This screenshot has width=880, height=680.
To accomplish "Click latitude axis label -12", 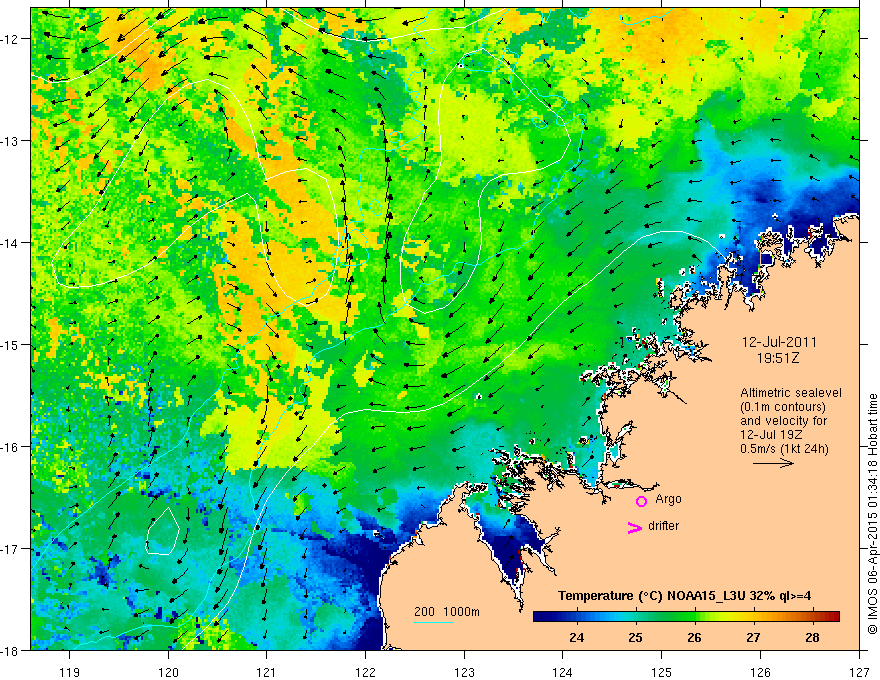I will 10,39.
